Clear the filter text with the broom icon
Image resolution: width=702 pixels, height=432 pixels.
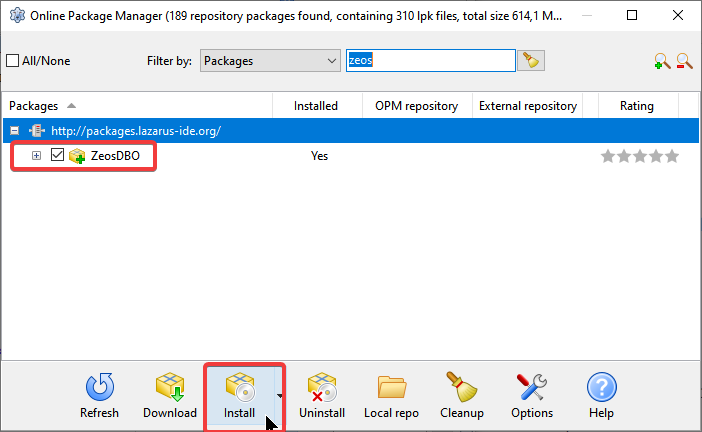coord(531,60)
